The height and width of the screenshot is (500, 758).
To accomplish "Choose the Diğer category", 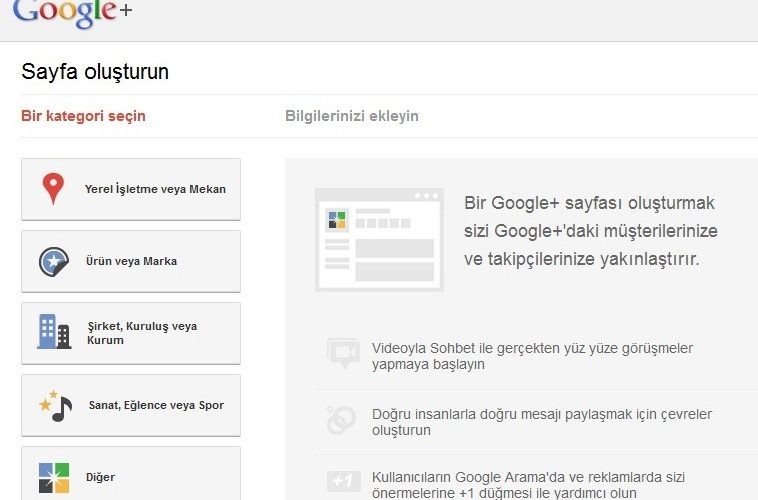I will [131, 473].
